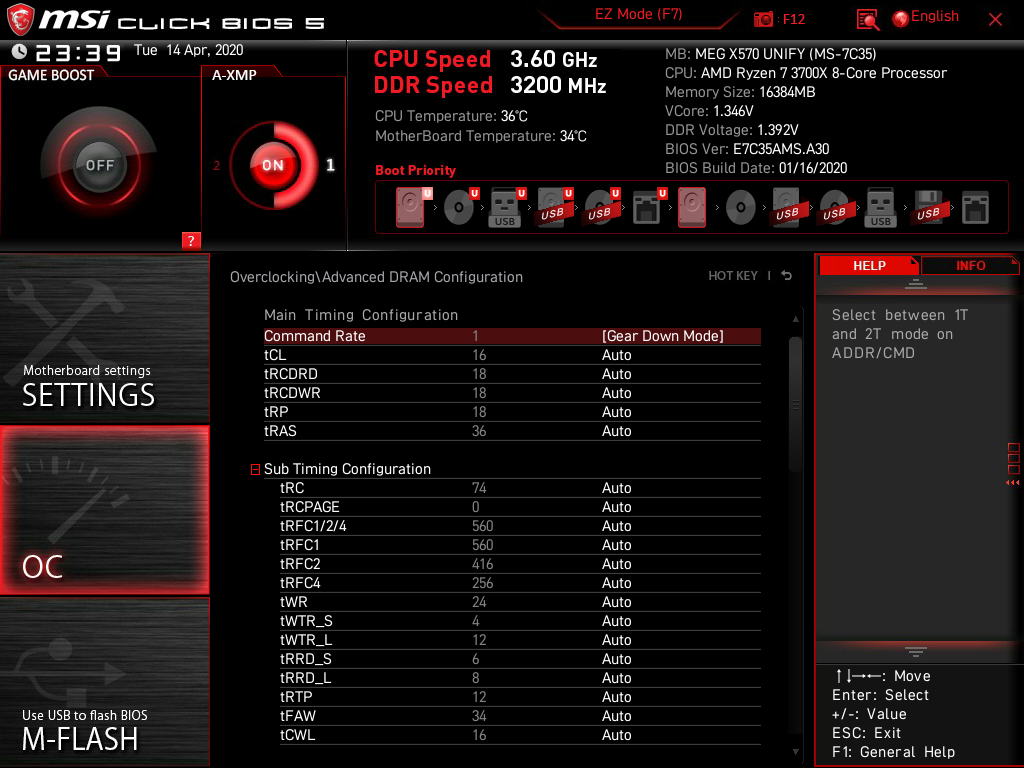The image size is (1024, 768).
Task: Change the language from English
Action: tap(925, 17)
